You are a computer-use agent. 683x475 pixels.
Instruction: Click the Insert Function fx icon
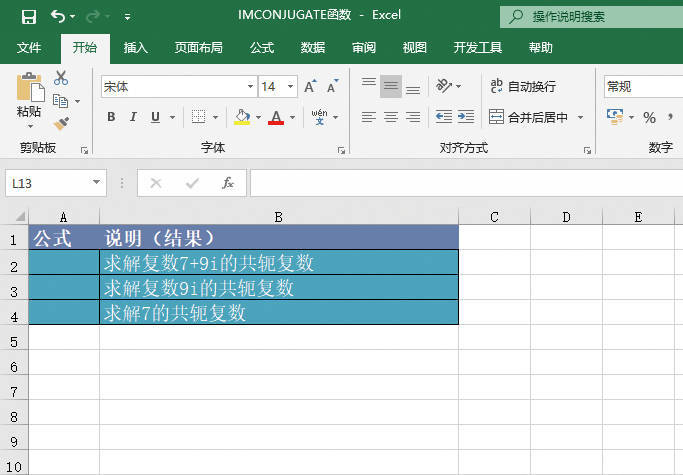point(228,183)
